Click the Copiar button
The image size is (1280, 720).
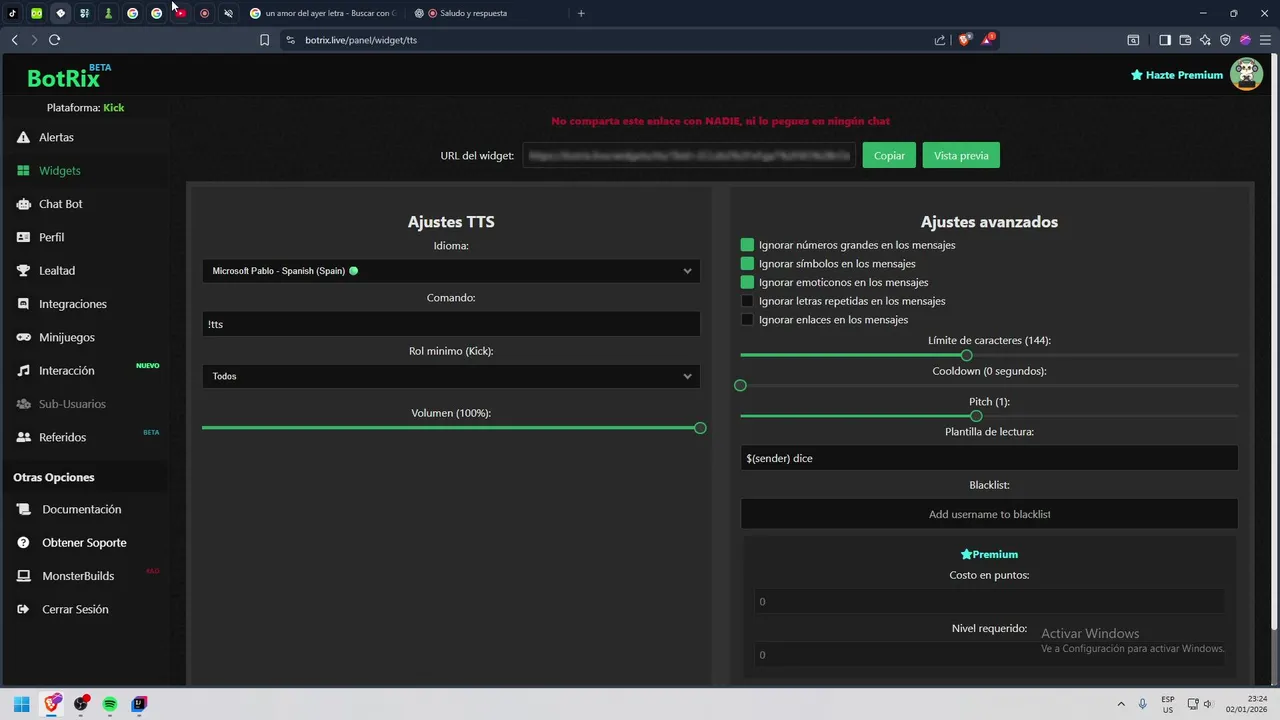pos(889,155)
